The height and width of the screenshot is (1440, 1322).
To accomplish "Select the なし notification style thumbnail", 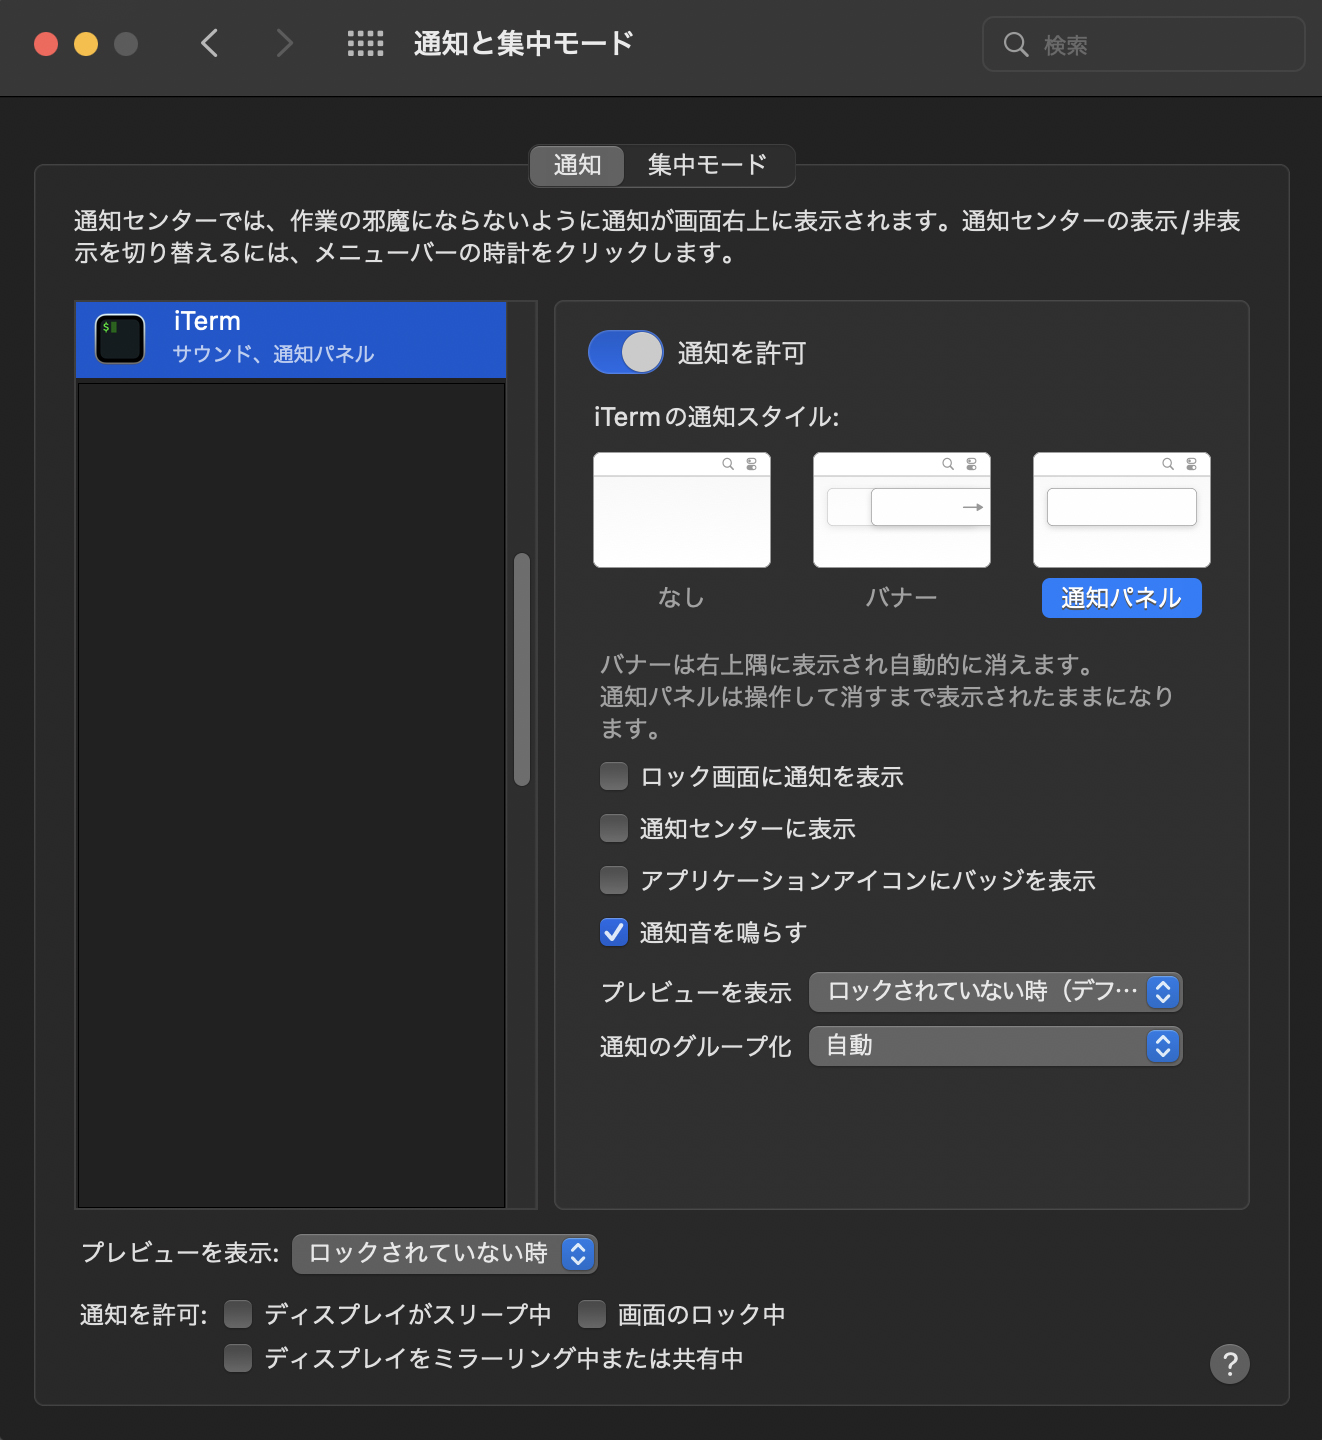I will click(681, 510).
